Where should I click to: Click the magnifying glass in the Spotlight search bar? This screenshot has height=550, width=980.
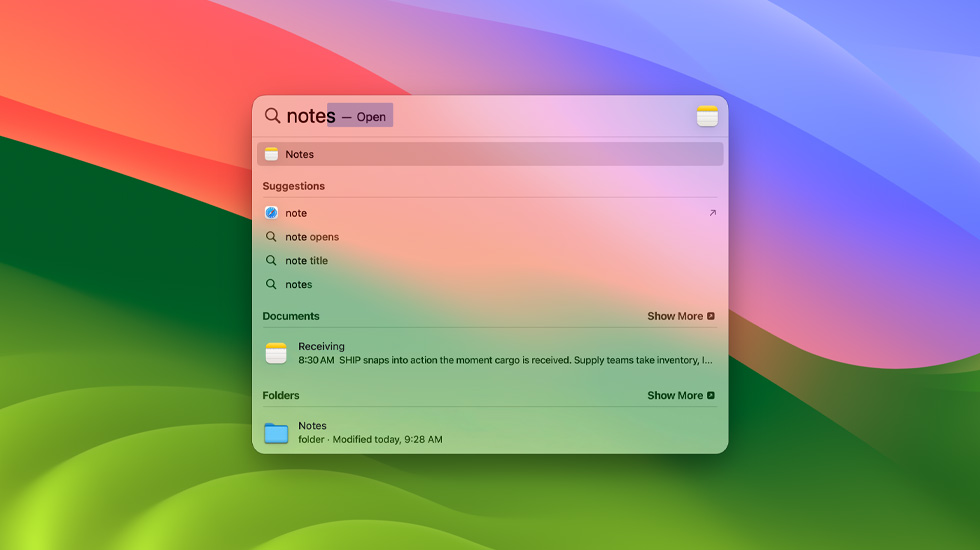272,116
